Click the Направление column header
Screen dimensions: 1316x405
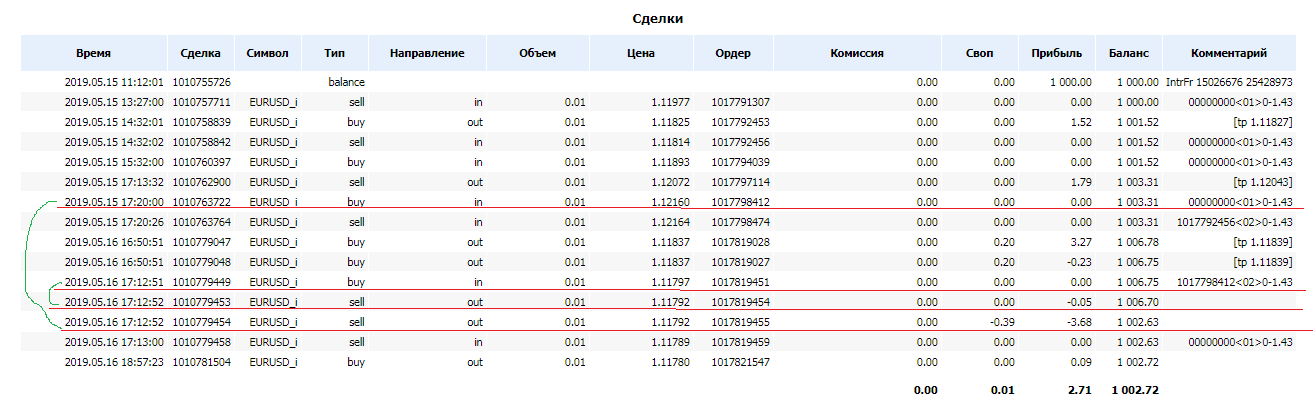click(x=427, y=53)
